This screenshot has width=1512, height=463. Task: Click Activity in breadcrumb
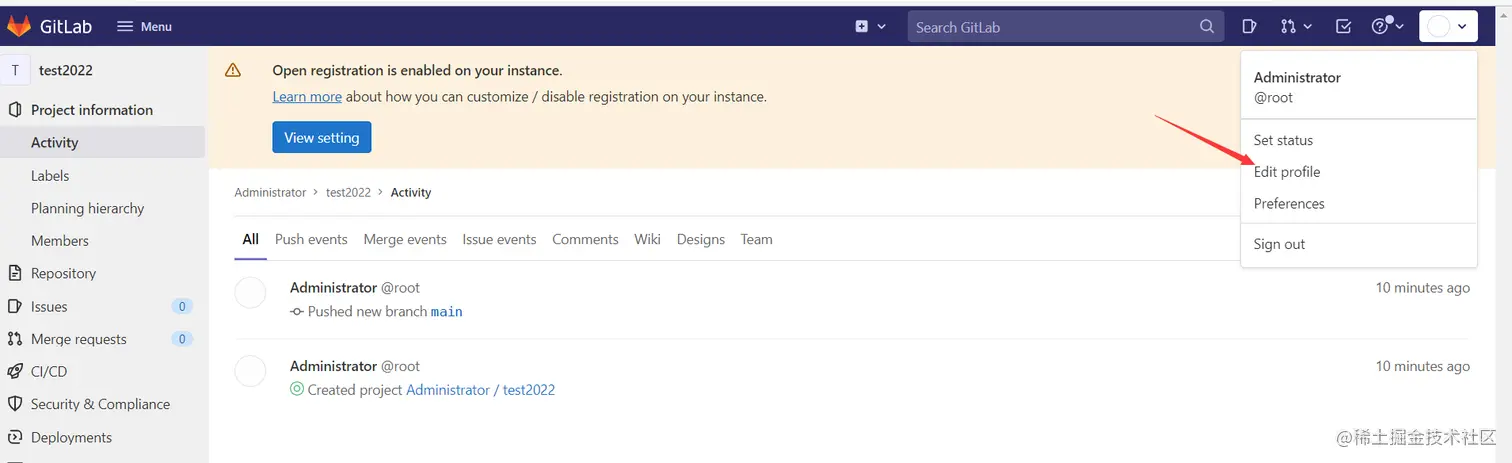[x=411, y=192]
